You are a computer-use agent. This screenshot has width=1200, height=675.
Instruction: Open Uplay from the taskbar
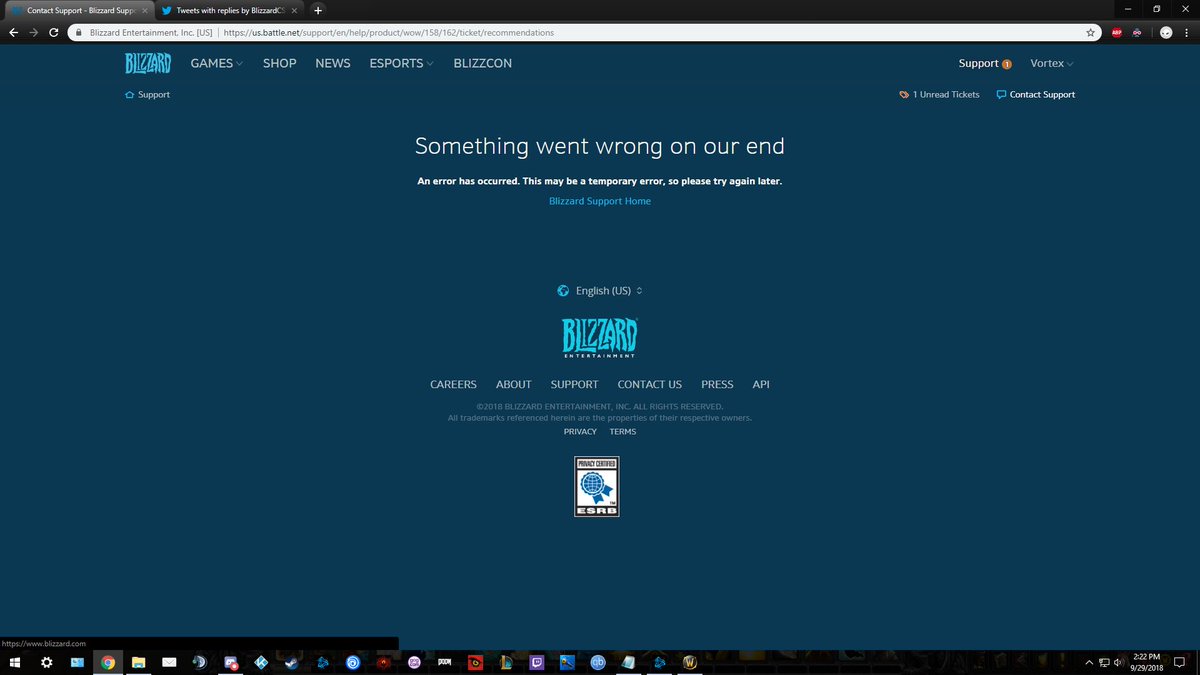click(x=353, y=662)
